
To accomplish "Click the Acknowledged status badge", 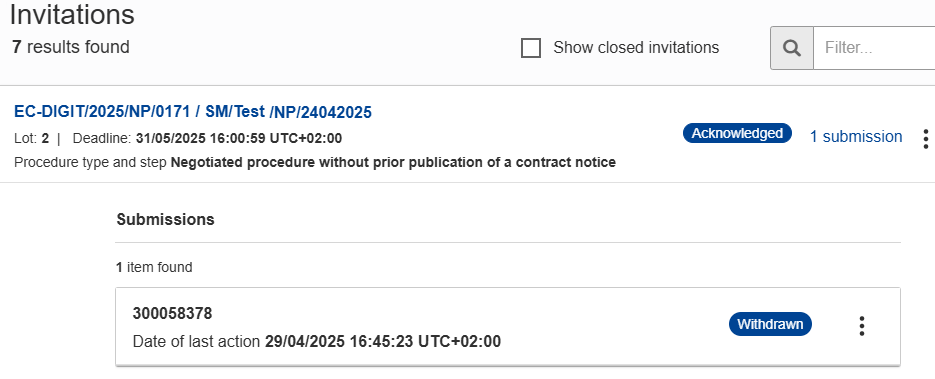I will (737, 133).
